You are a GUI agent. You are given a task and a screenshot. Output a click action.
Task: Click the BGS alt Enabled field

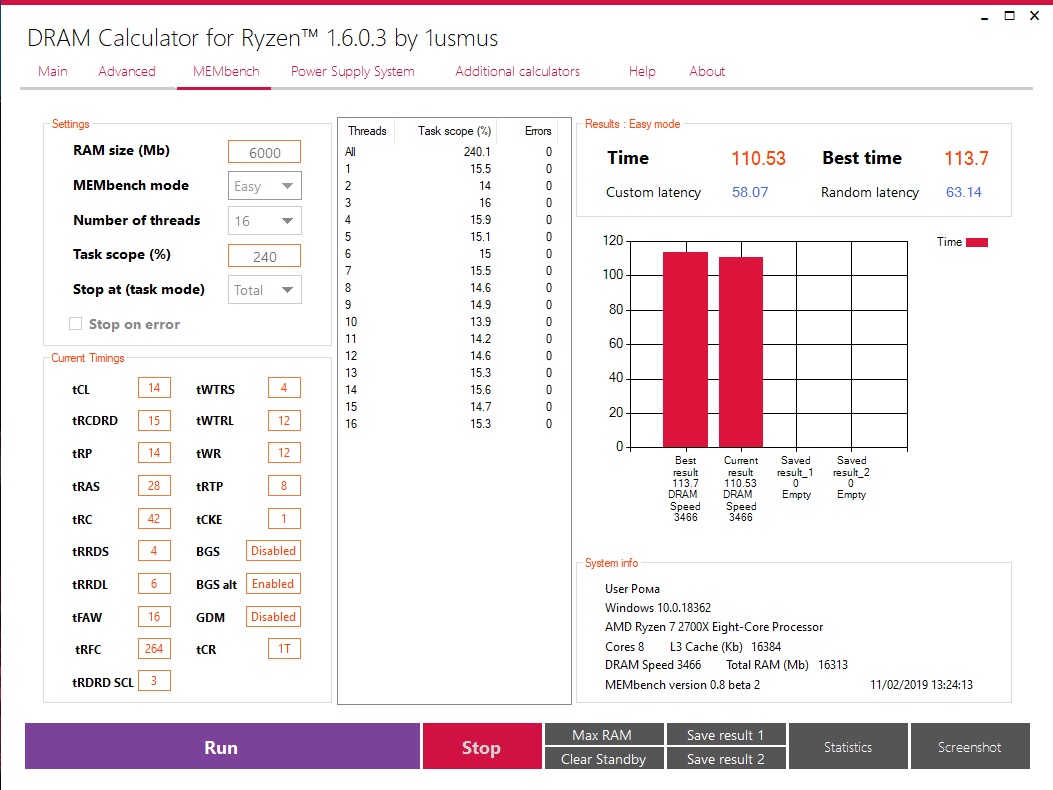[x=273, y=583]
